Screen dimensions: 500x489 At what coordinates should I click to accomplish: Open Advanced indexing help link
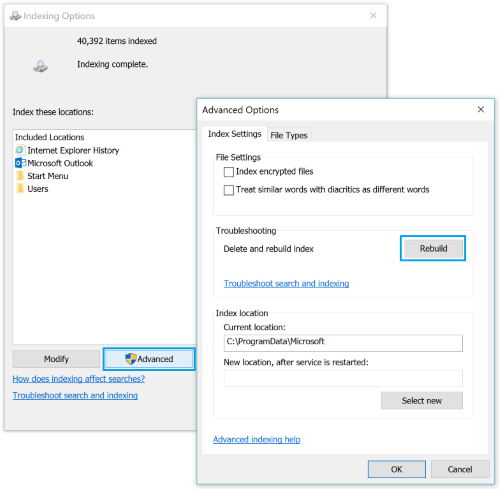tap(257, 439)
